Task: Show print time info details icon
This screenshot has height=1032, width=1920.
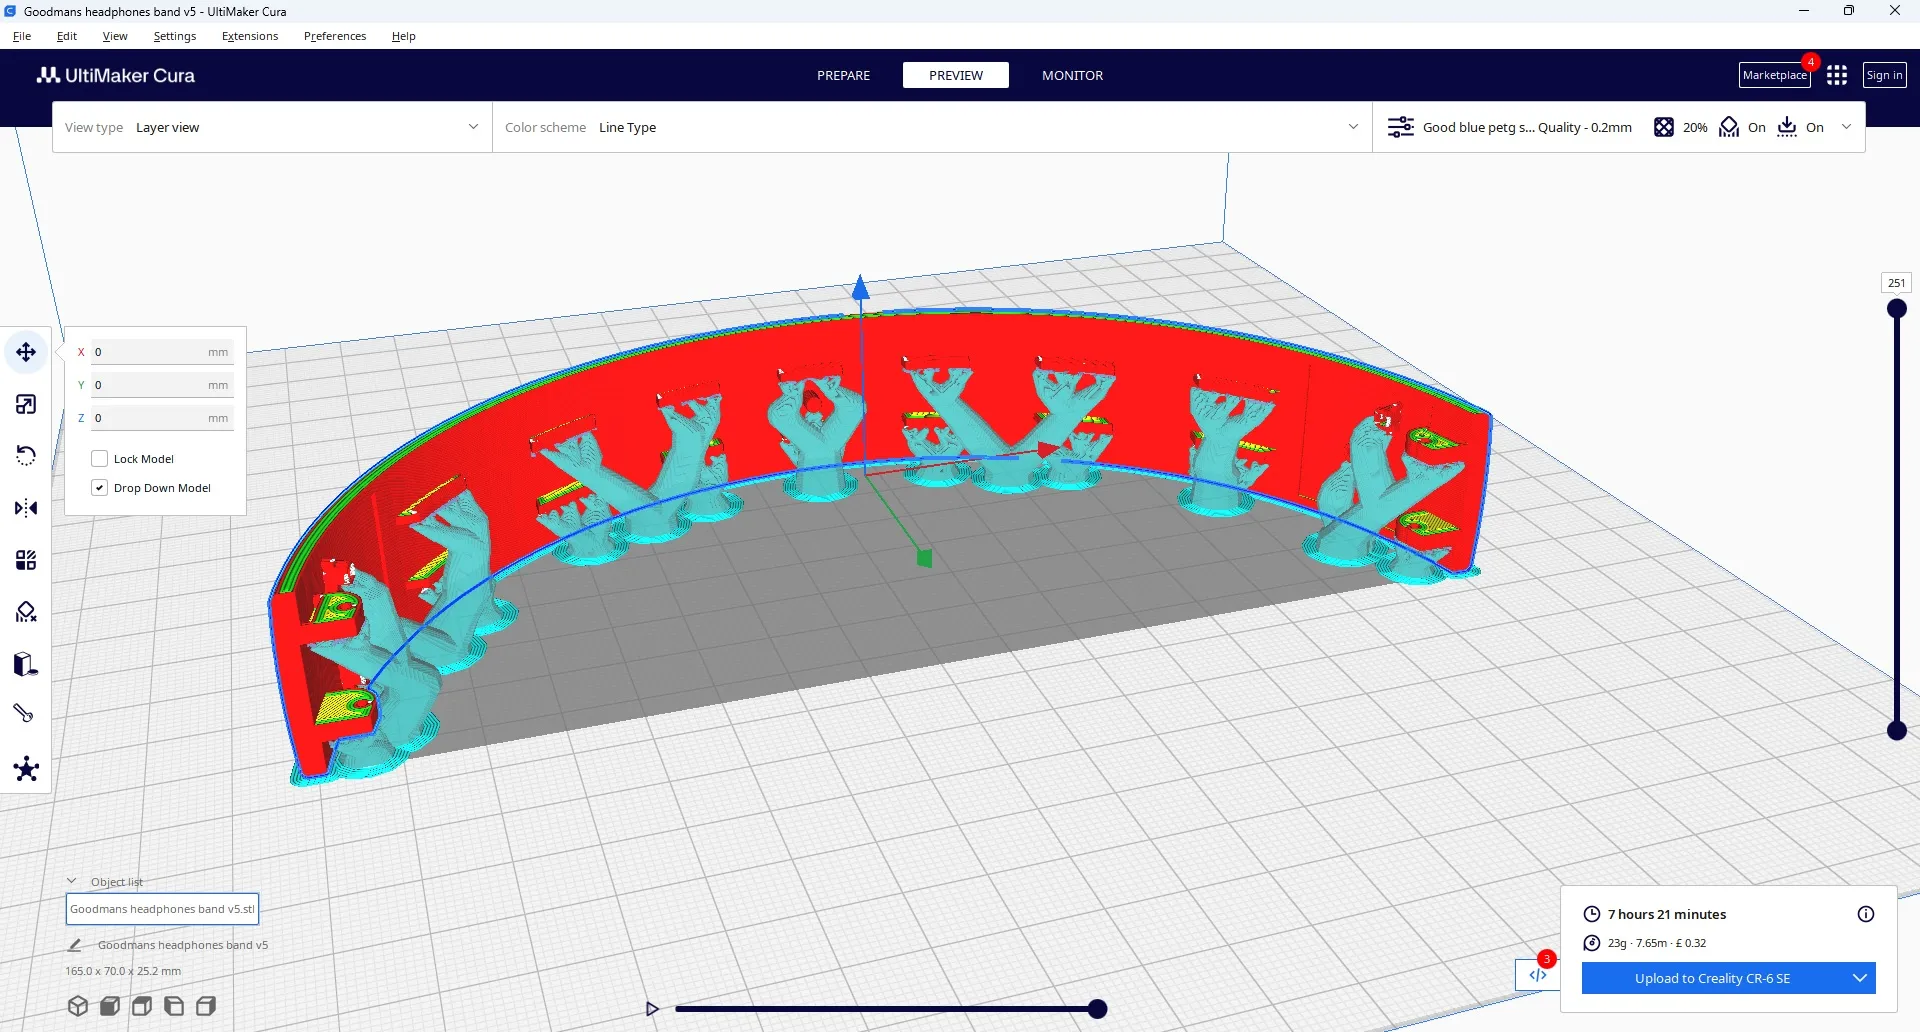Action: click(x=1865, y=914)
